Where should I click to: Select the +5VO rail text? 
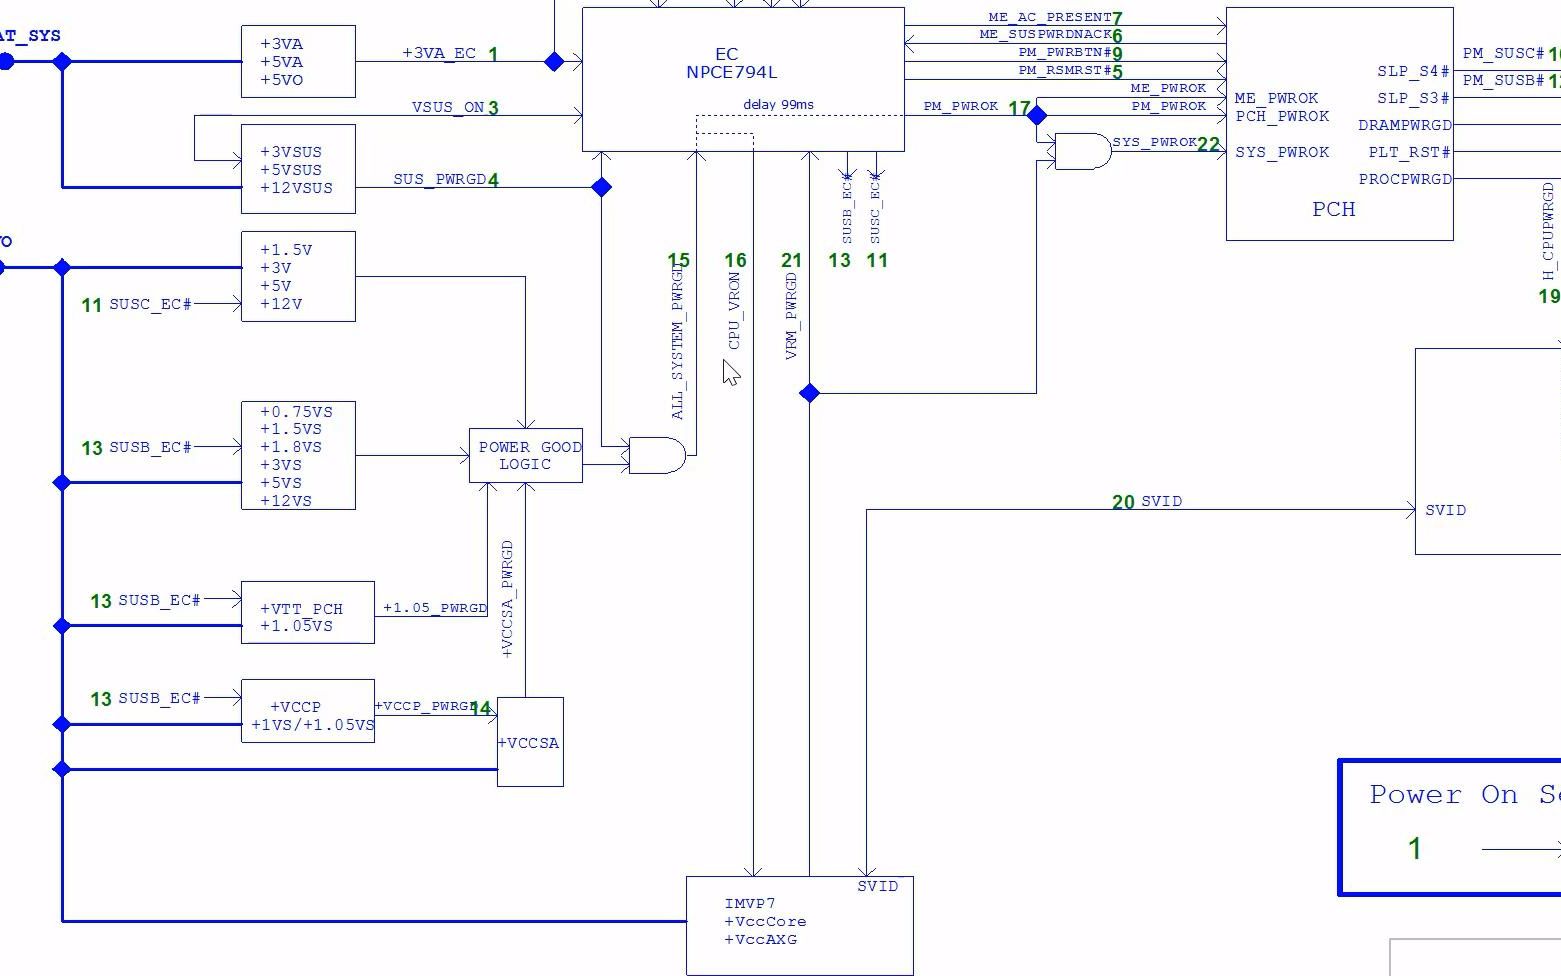(281, 80)
